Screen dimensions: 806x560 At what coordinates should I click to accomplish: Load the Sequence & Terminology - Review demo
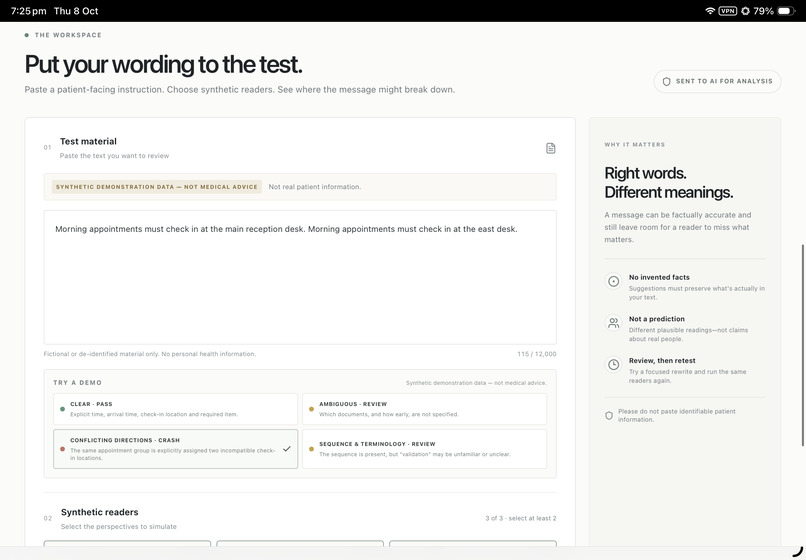pyautogui.click(x=424, y=449)
